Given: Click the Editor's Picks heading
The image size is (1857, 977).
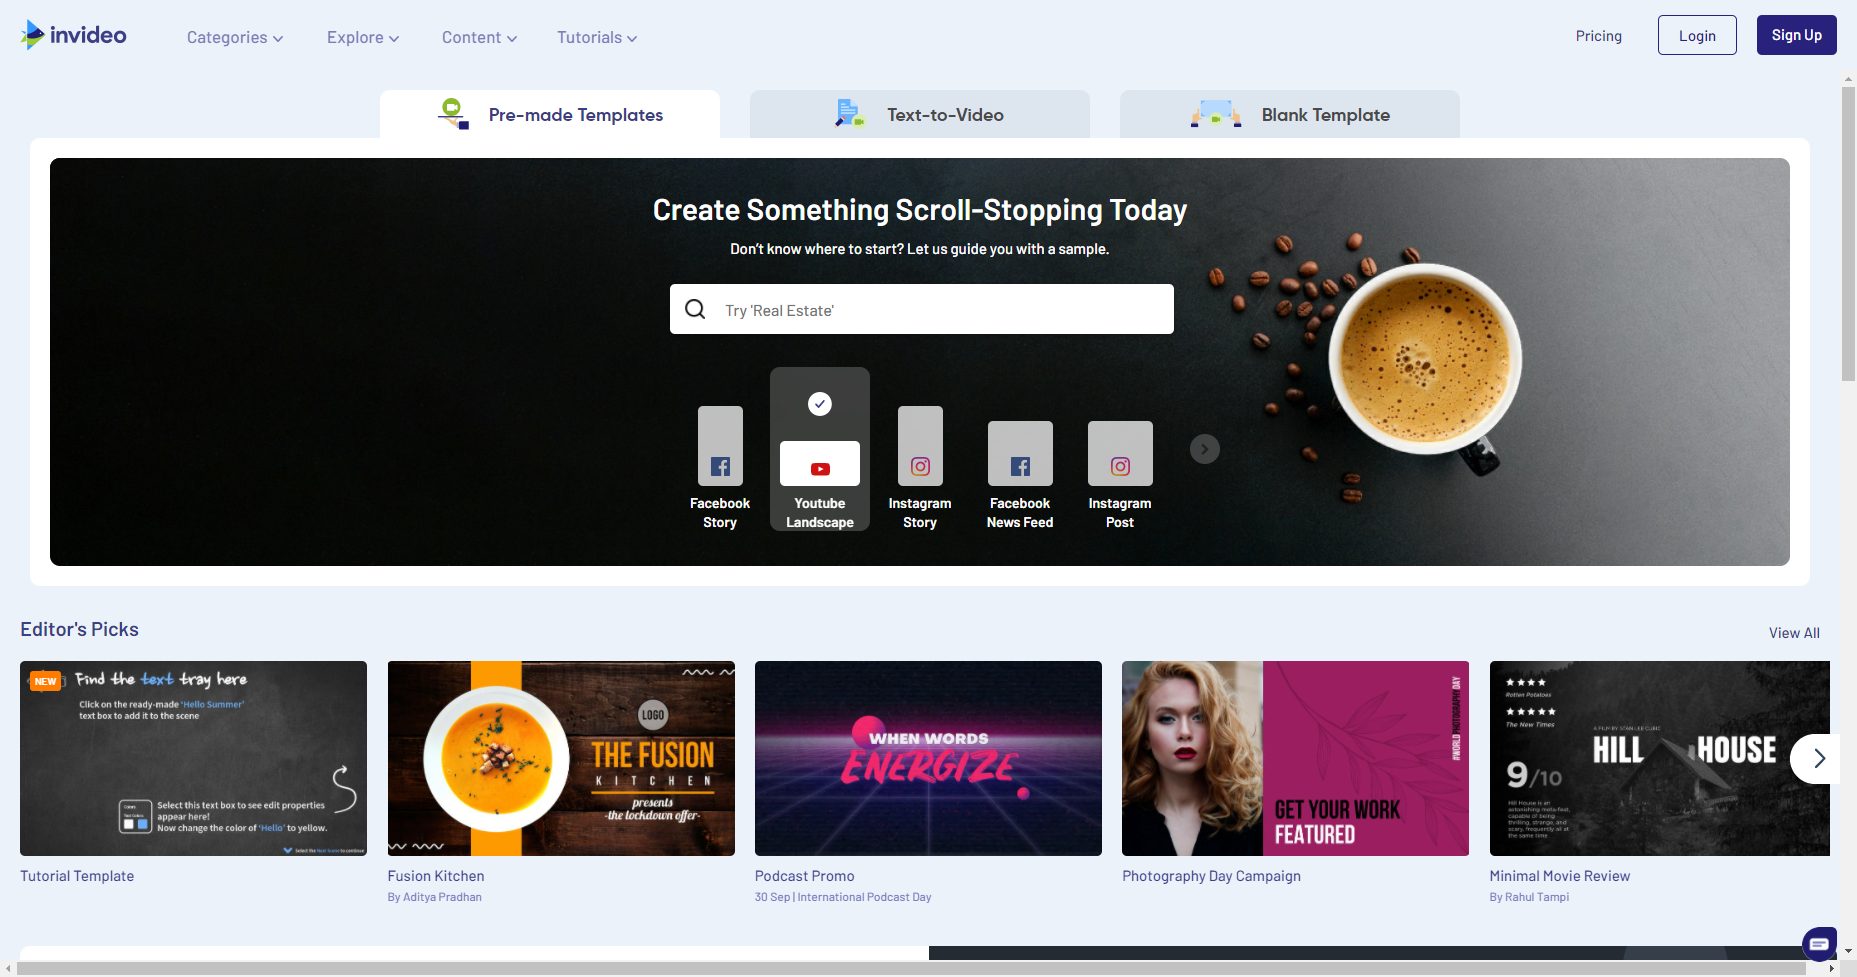Looking at the screenshot, I should [x=80, y=629].
